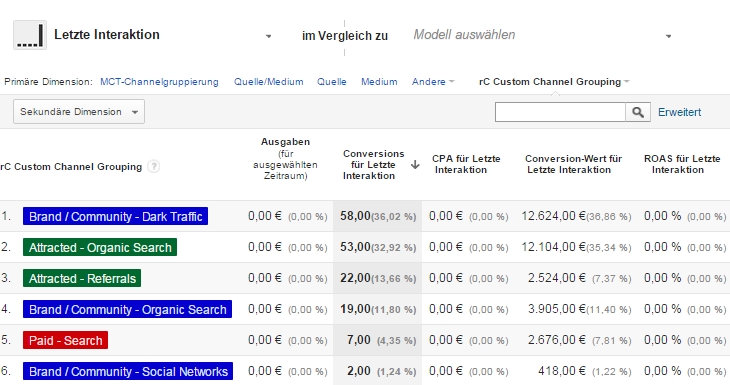Click the 2,00 conversions value
Screen dimensions: 730x385
[358, 371]
